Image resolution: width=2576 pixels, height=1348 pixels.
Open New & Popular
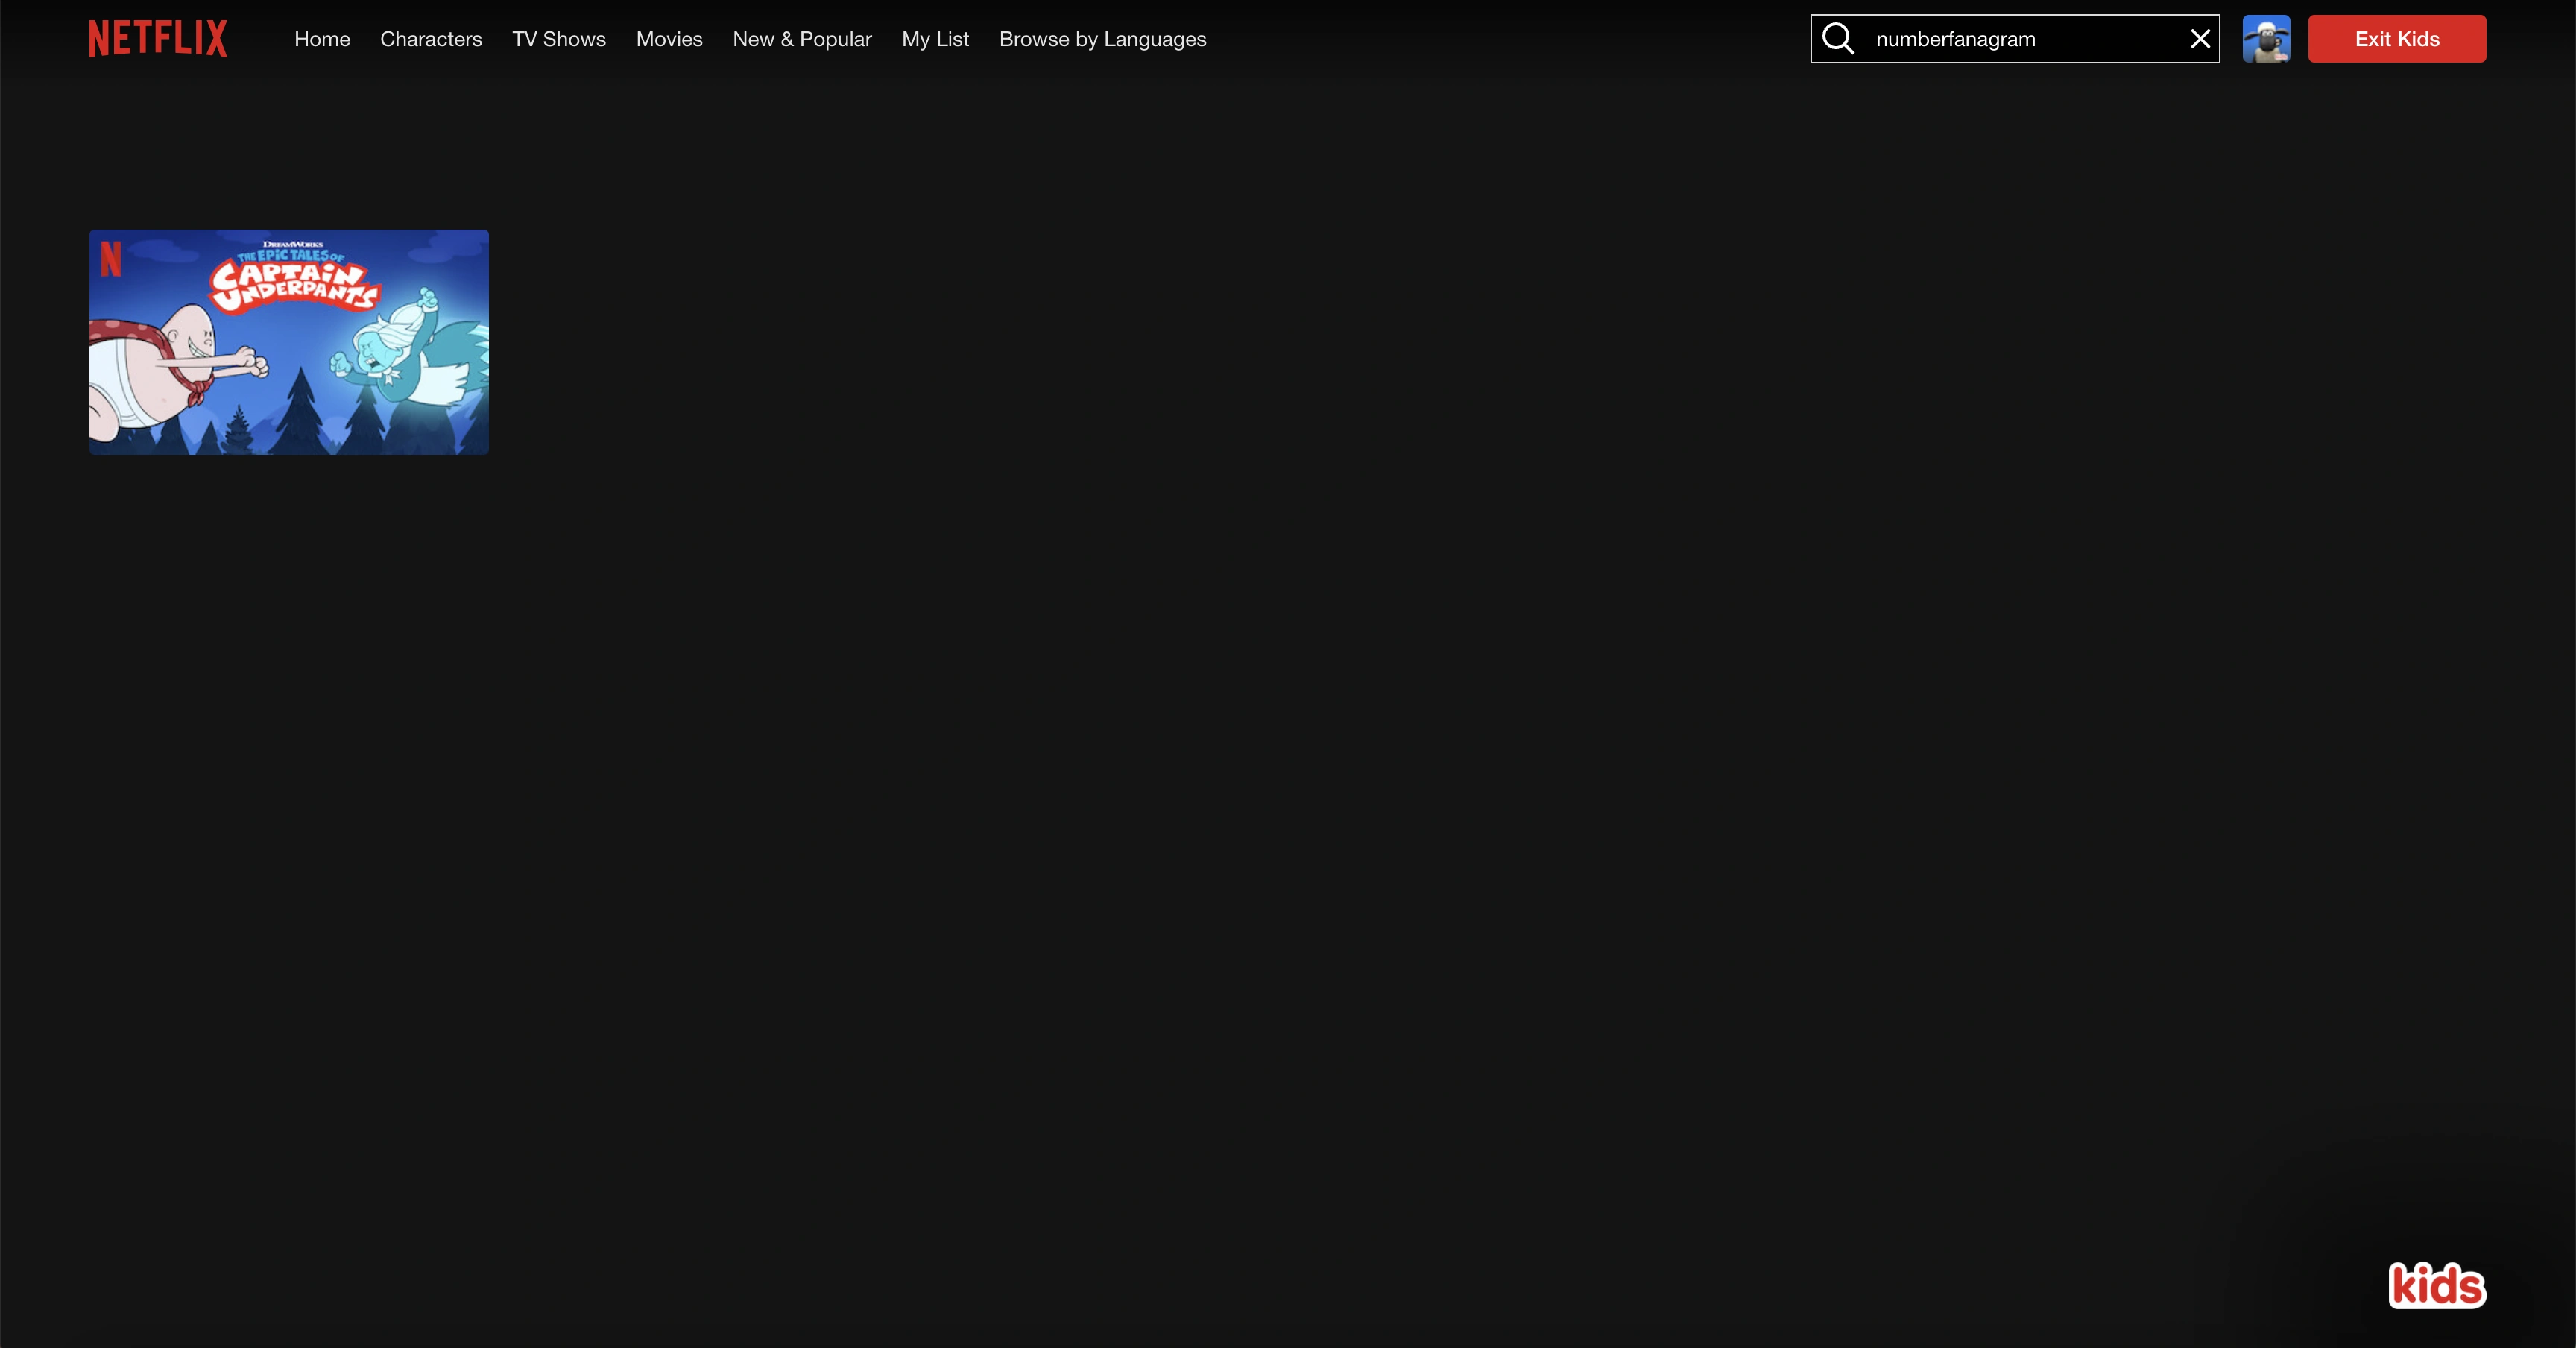pos(801,39)
